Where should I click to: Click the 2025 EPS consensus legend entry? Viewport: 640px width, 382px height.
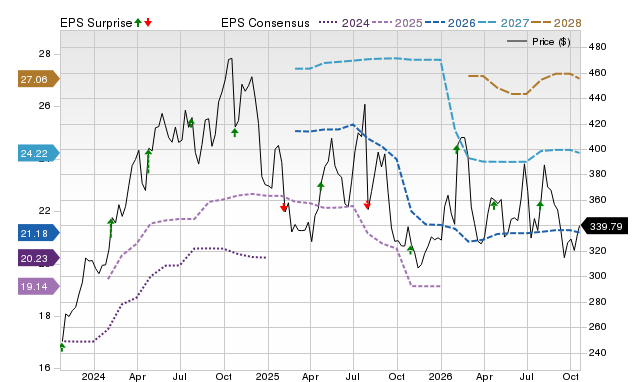397,23
